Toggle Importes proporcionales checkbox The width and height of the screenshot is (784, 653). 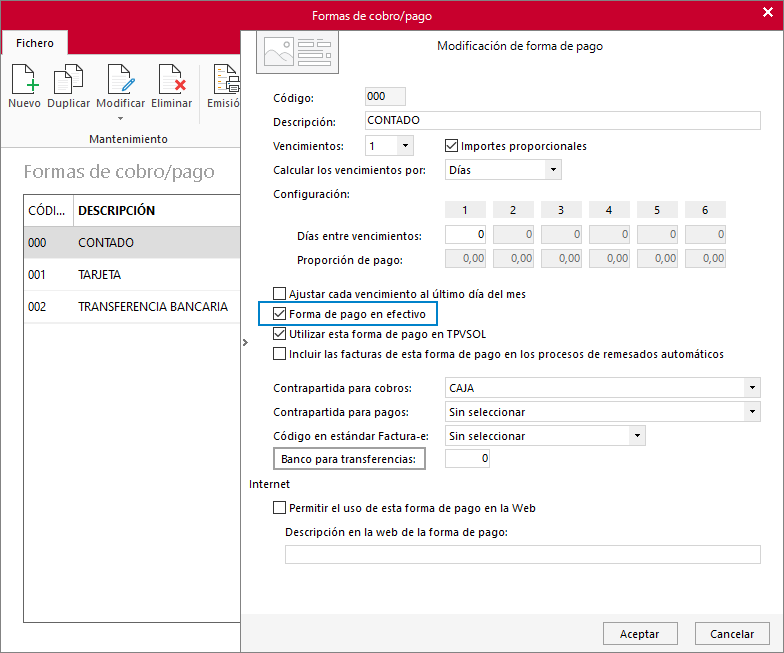click(x=451, y=146)
